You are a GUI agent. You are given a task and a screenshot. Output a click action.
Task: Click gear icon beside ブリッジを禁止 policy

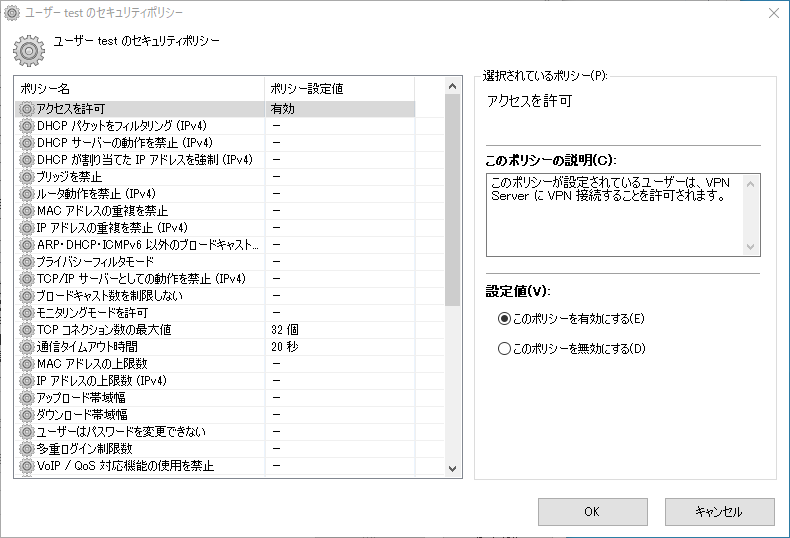coord(26,176)
